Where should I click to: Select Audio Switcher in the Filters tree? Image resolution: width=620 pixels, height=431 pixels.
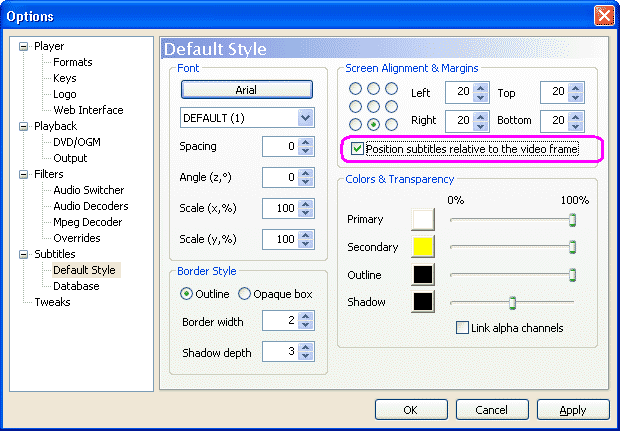(x=88, y=190)
